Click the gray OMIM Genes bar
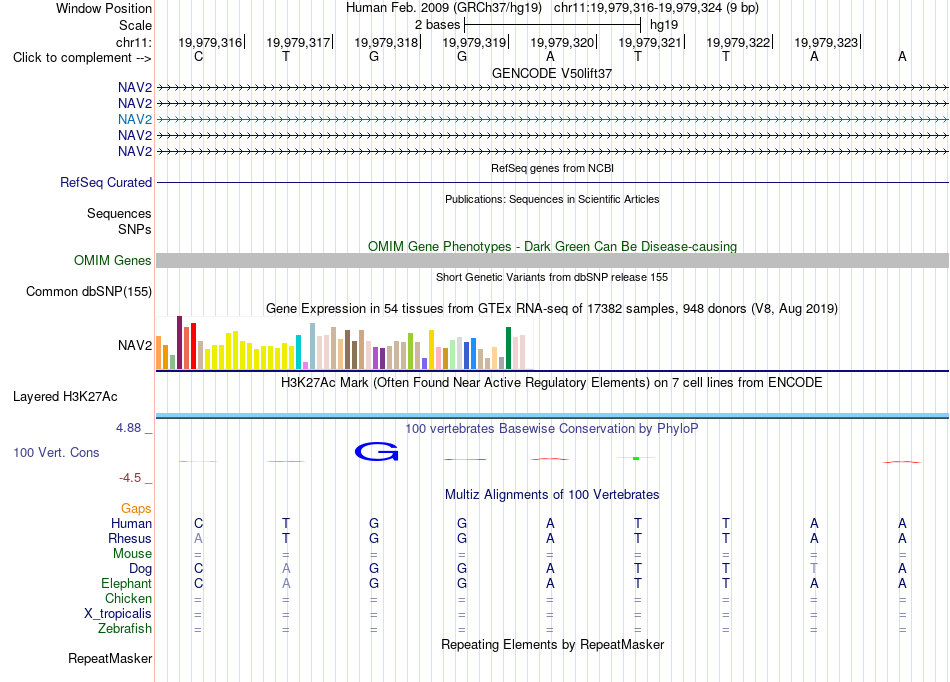 [x=552, y=260]
